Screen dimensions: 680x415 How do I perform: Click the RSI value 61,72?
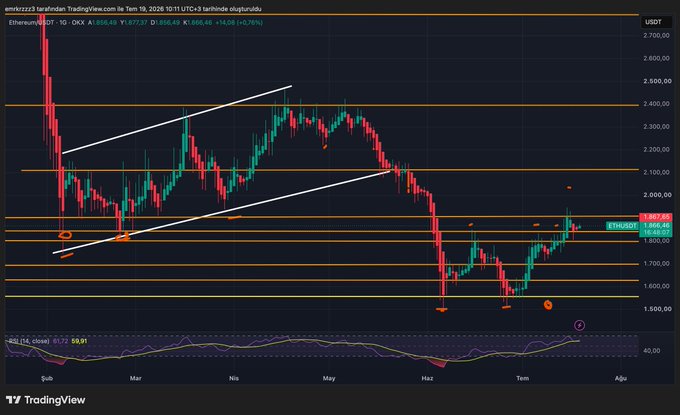(60, 341)
